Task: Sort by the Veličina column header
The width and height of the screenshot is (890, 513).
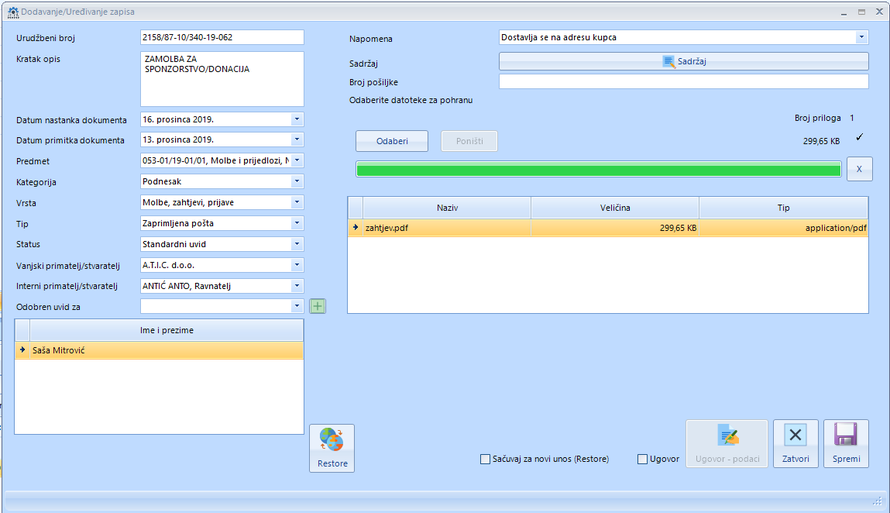Action: click(x=614, y=208)
